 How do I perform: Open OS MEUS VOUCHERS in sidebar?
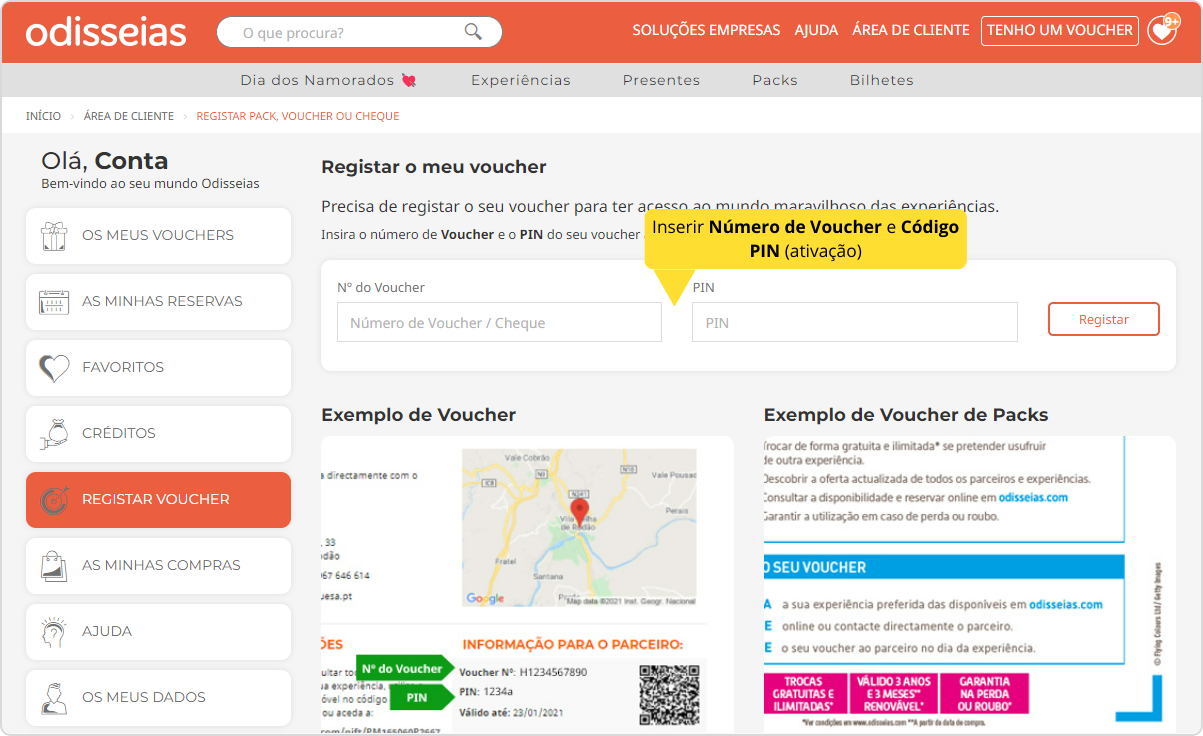click(158, 235)
